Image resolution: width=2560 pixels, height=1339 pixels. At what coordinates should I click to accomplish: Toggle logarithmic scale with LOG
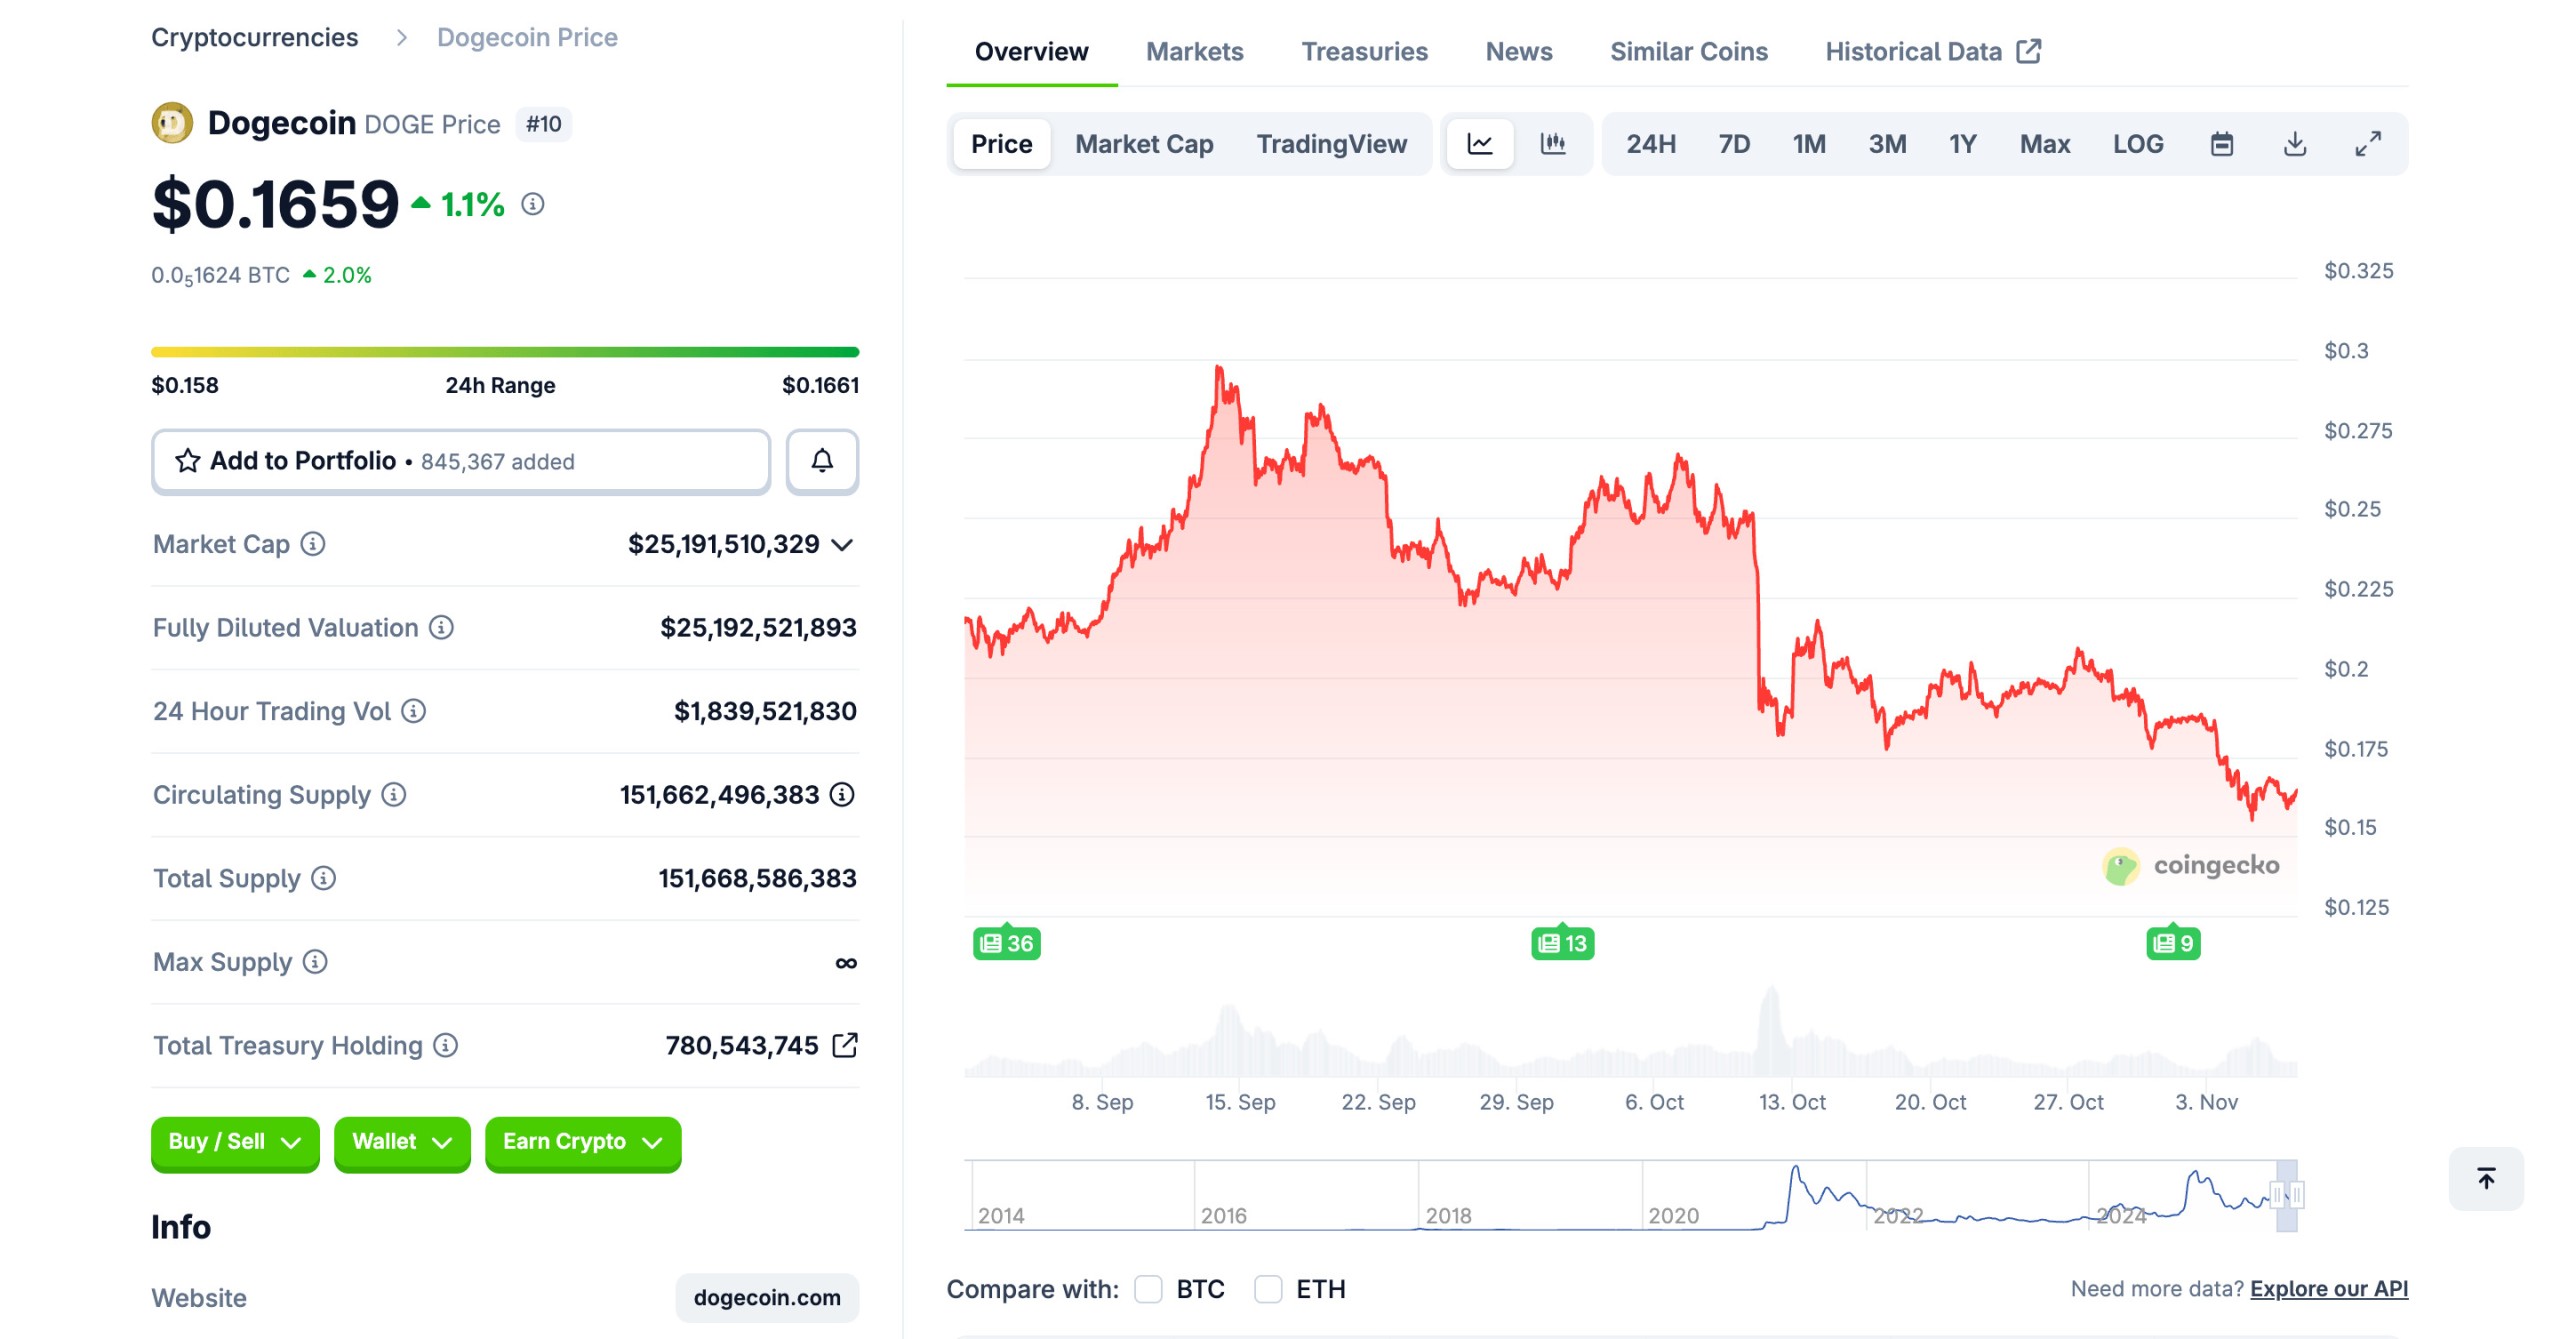point(2138,143)
